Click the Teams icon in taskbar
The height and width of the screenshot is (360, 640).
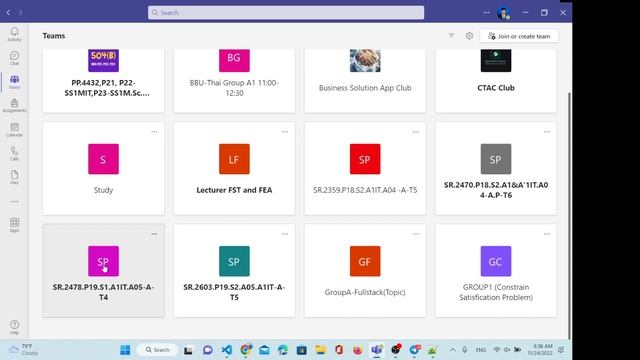[376, 350]
